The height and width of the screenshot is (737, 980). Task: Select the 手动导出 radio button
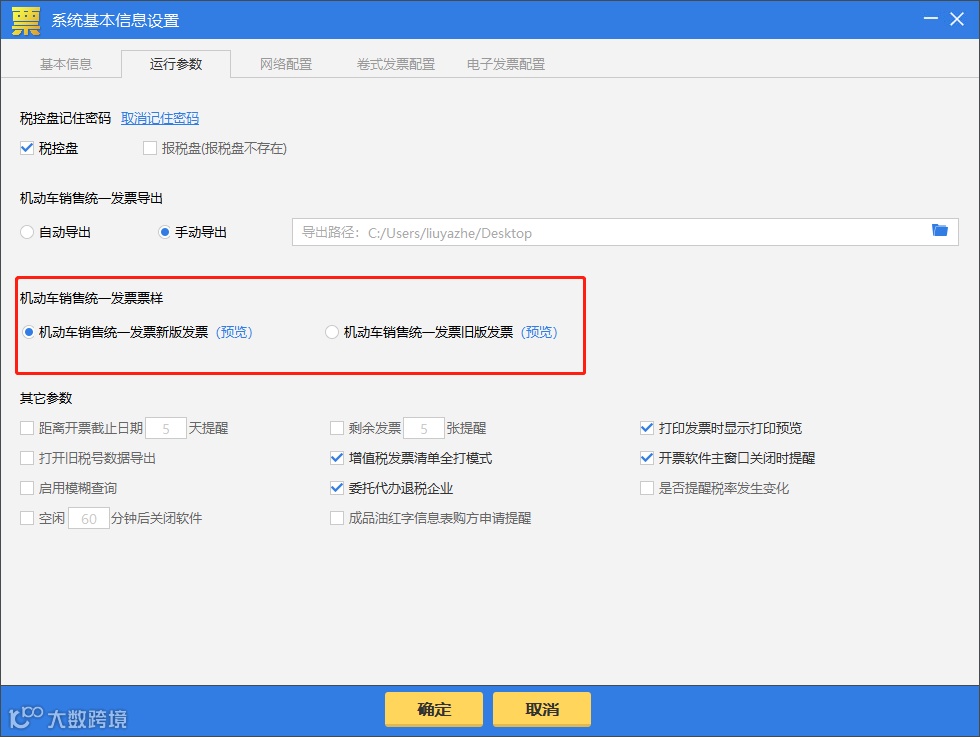click(164, 232)
